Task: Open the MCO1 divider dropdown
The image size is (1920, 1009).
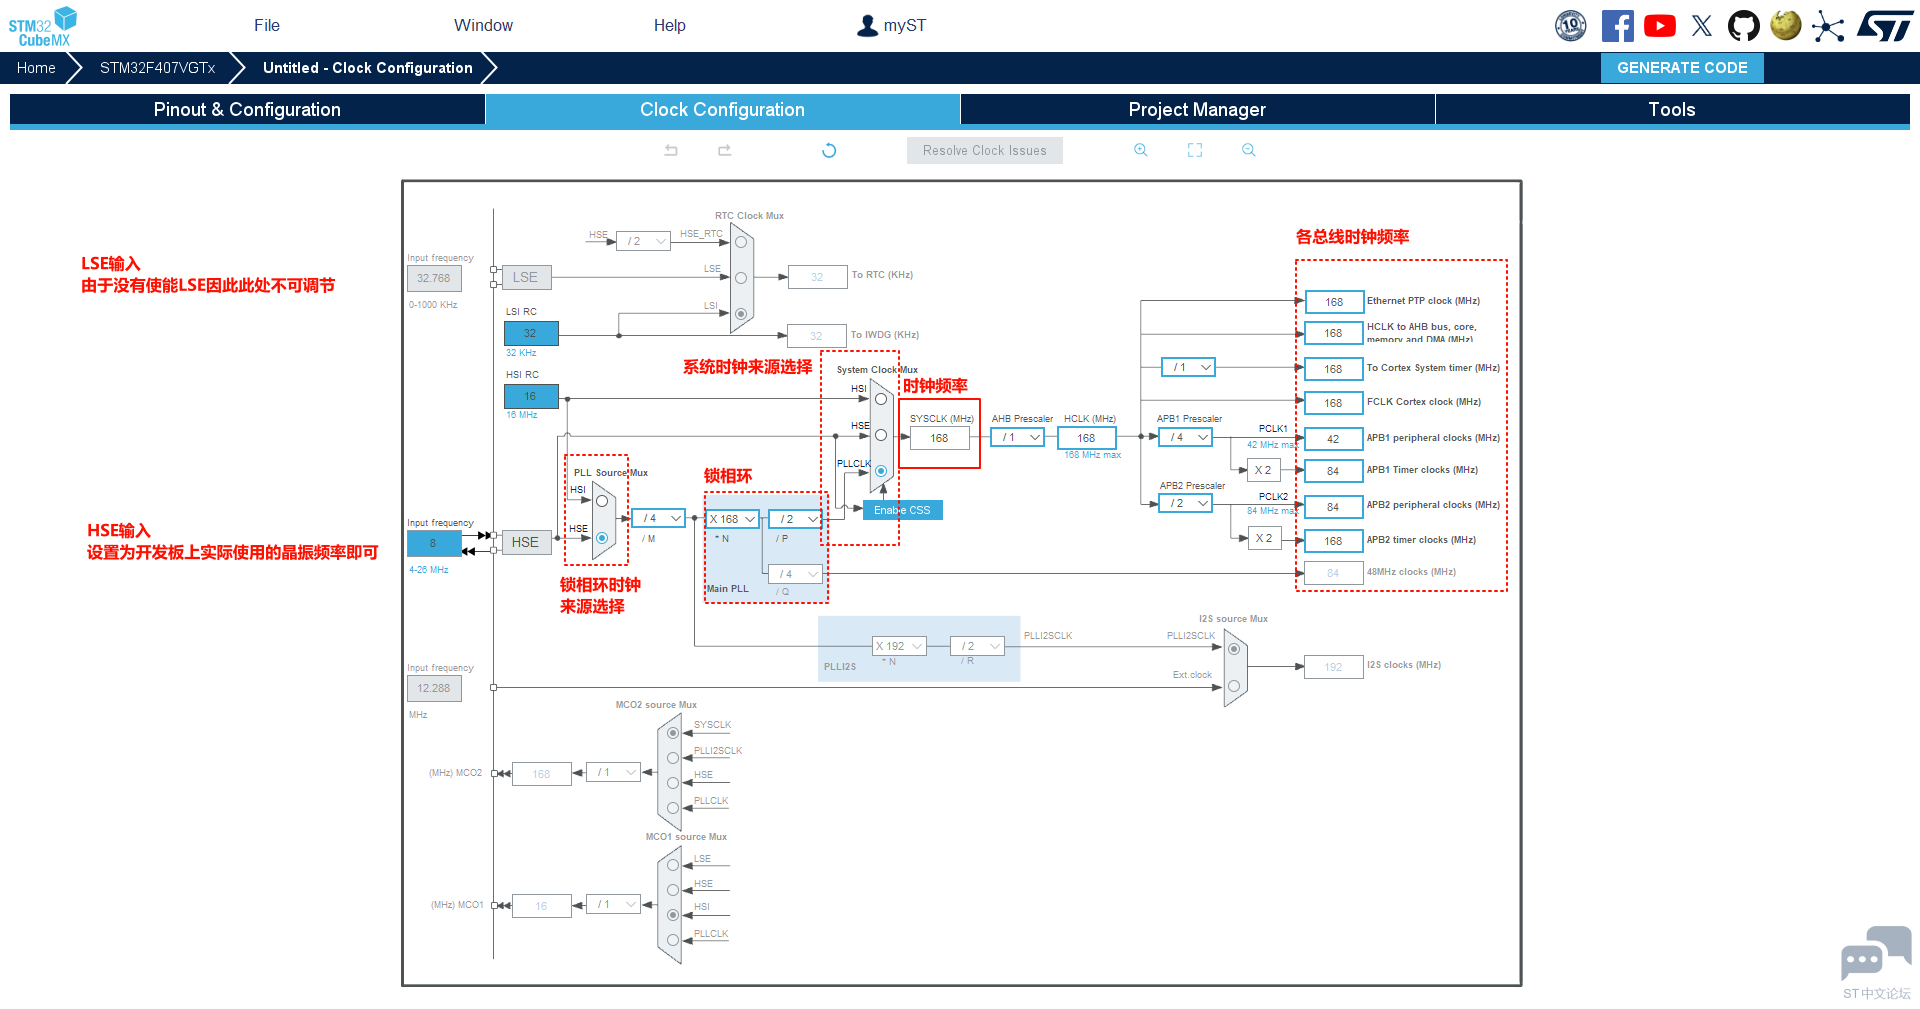Action: click(x=613, y=904)
